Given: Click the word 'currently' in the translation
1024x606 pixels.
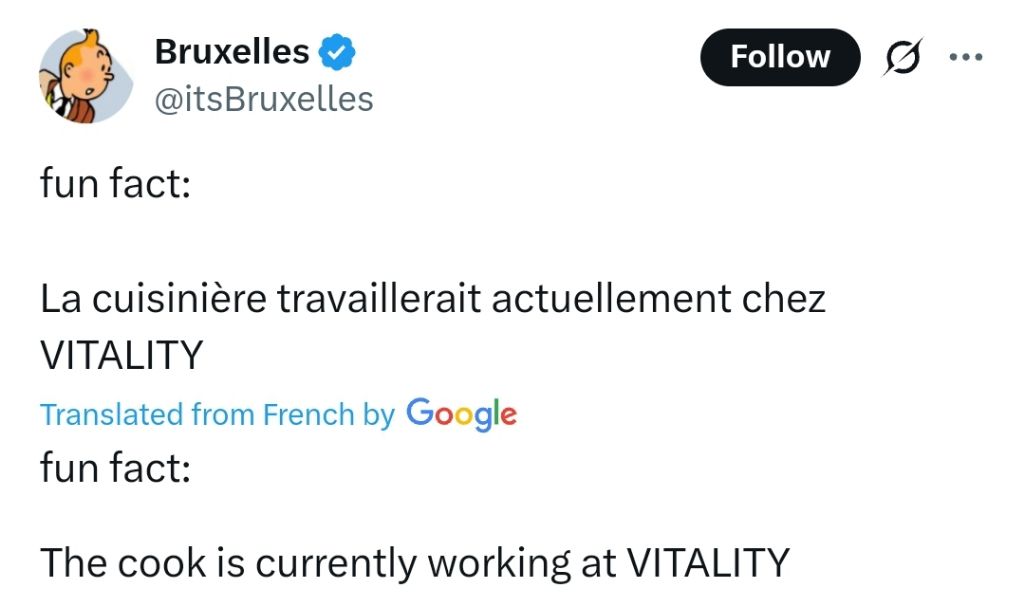Looking at the screenshot, I should [x=336, y=564].
